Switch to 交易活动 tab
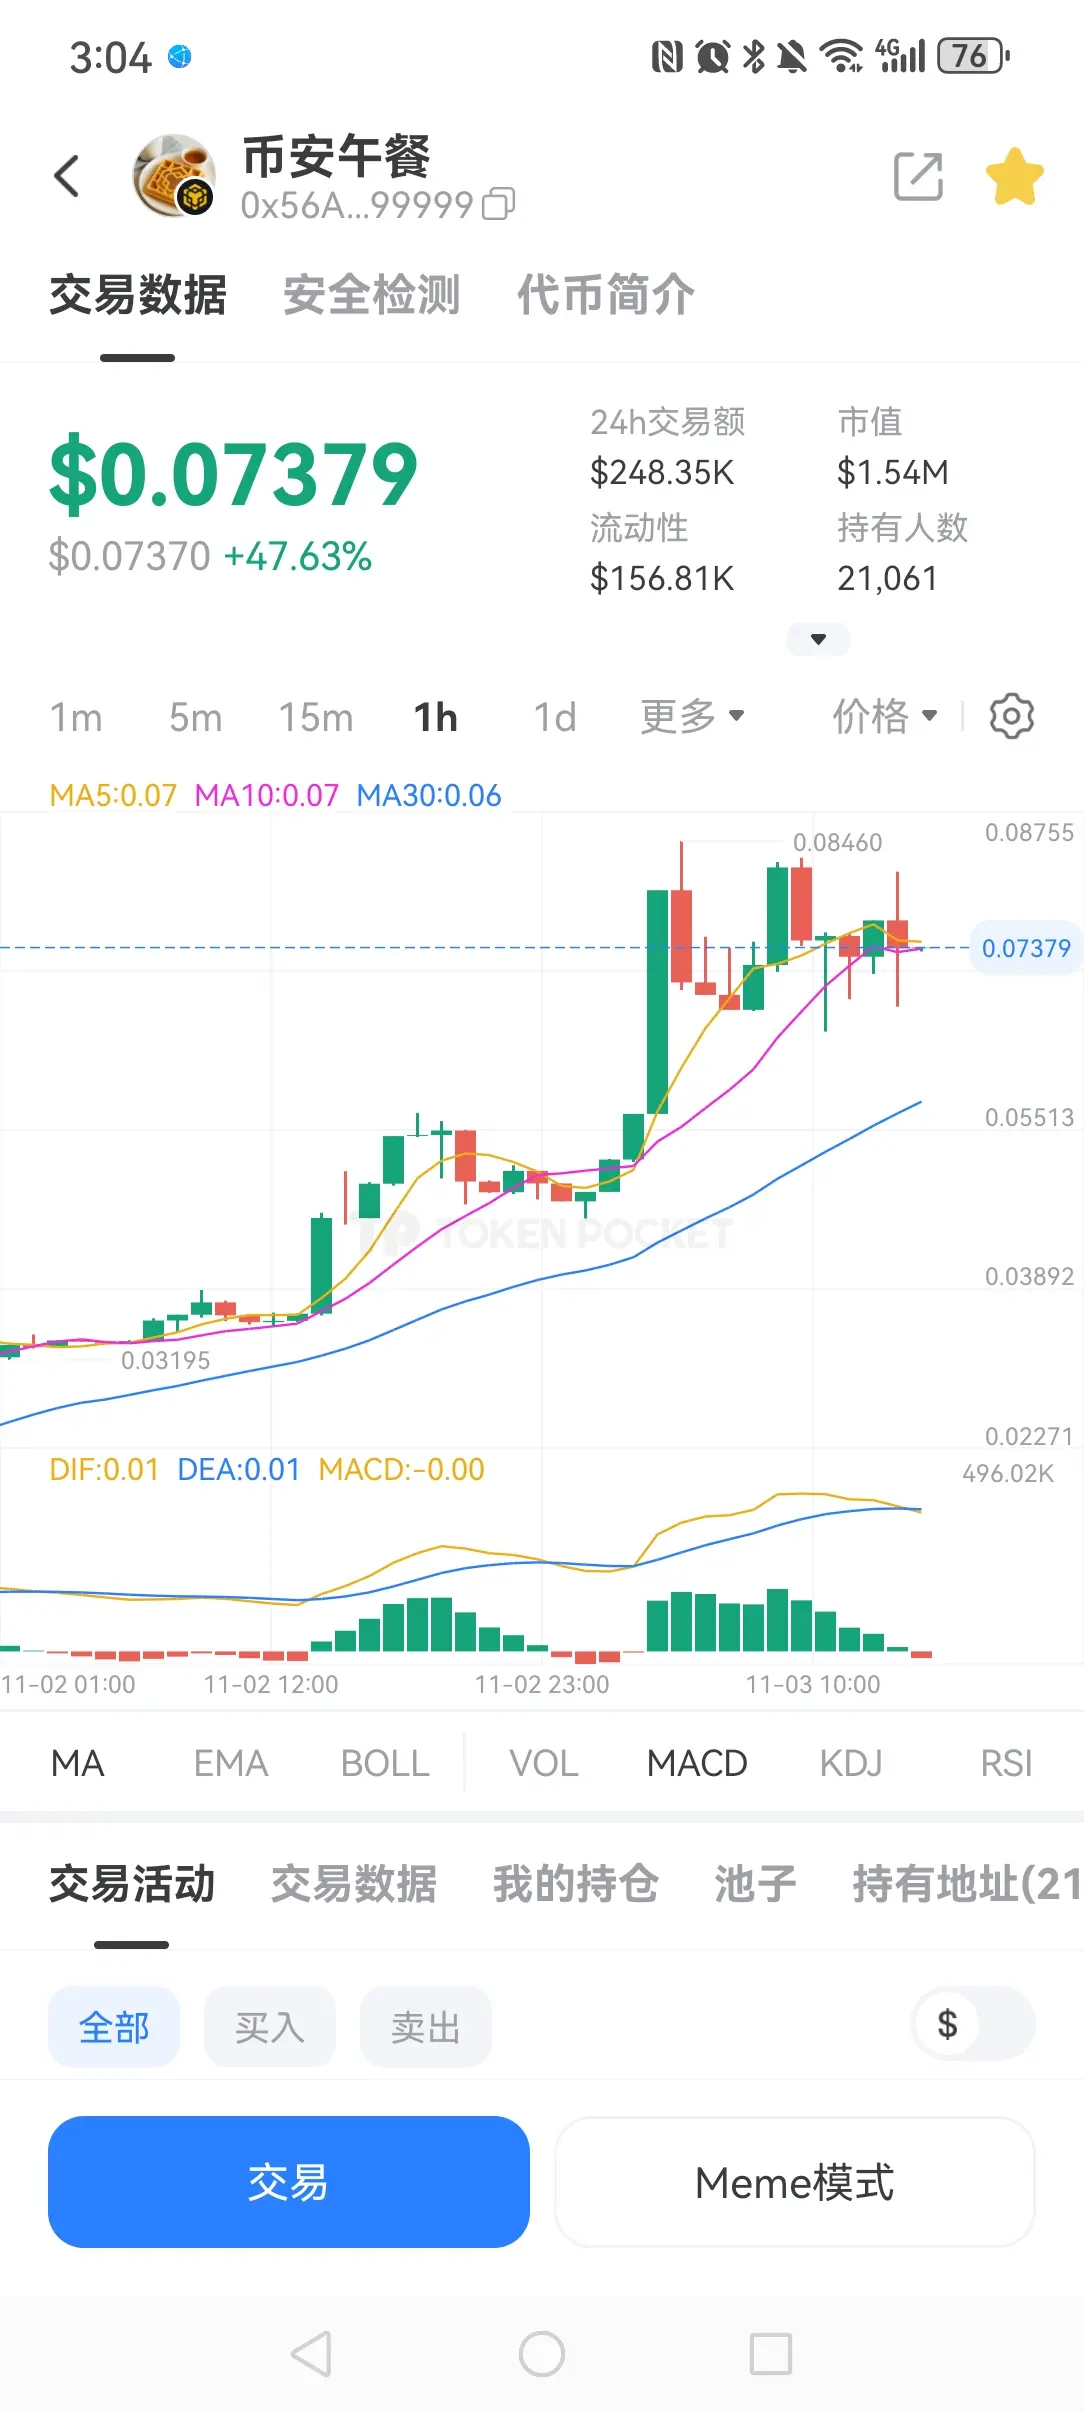1084x2412 pixels. point(132,1884)
